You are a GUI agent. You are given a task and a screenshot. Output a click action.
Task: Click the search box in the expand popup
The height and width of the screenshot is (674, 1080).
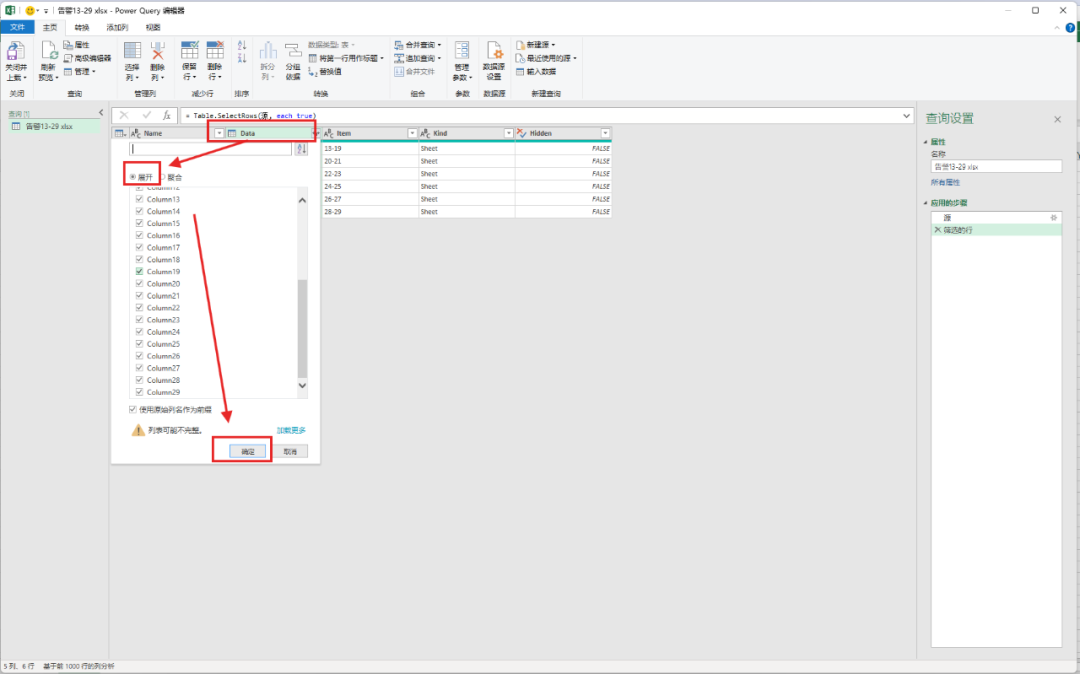click(211, 149)
